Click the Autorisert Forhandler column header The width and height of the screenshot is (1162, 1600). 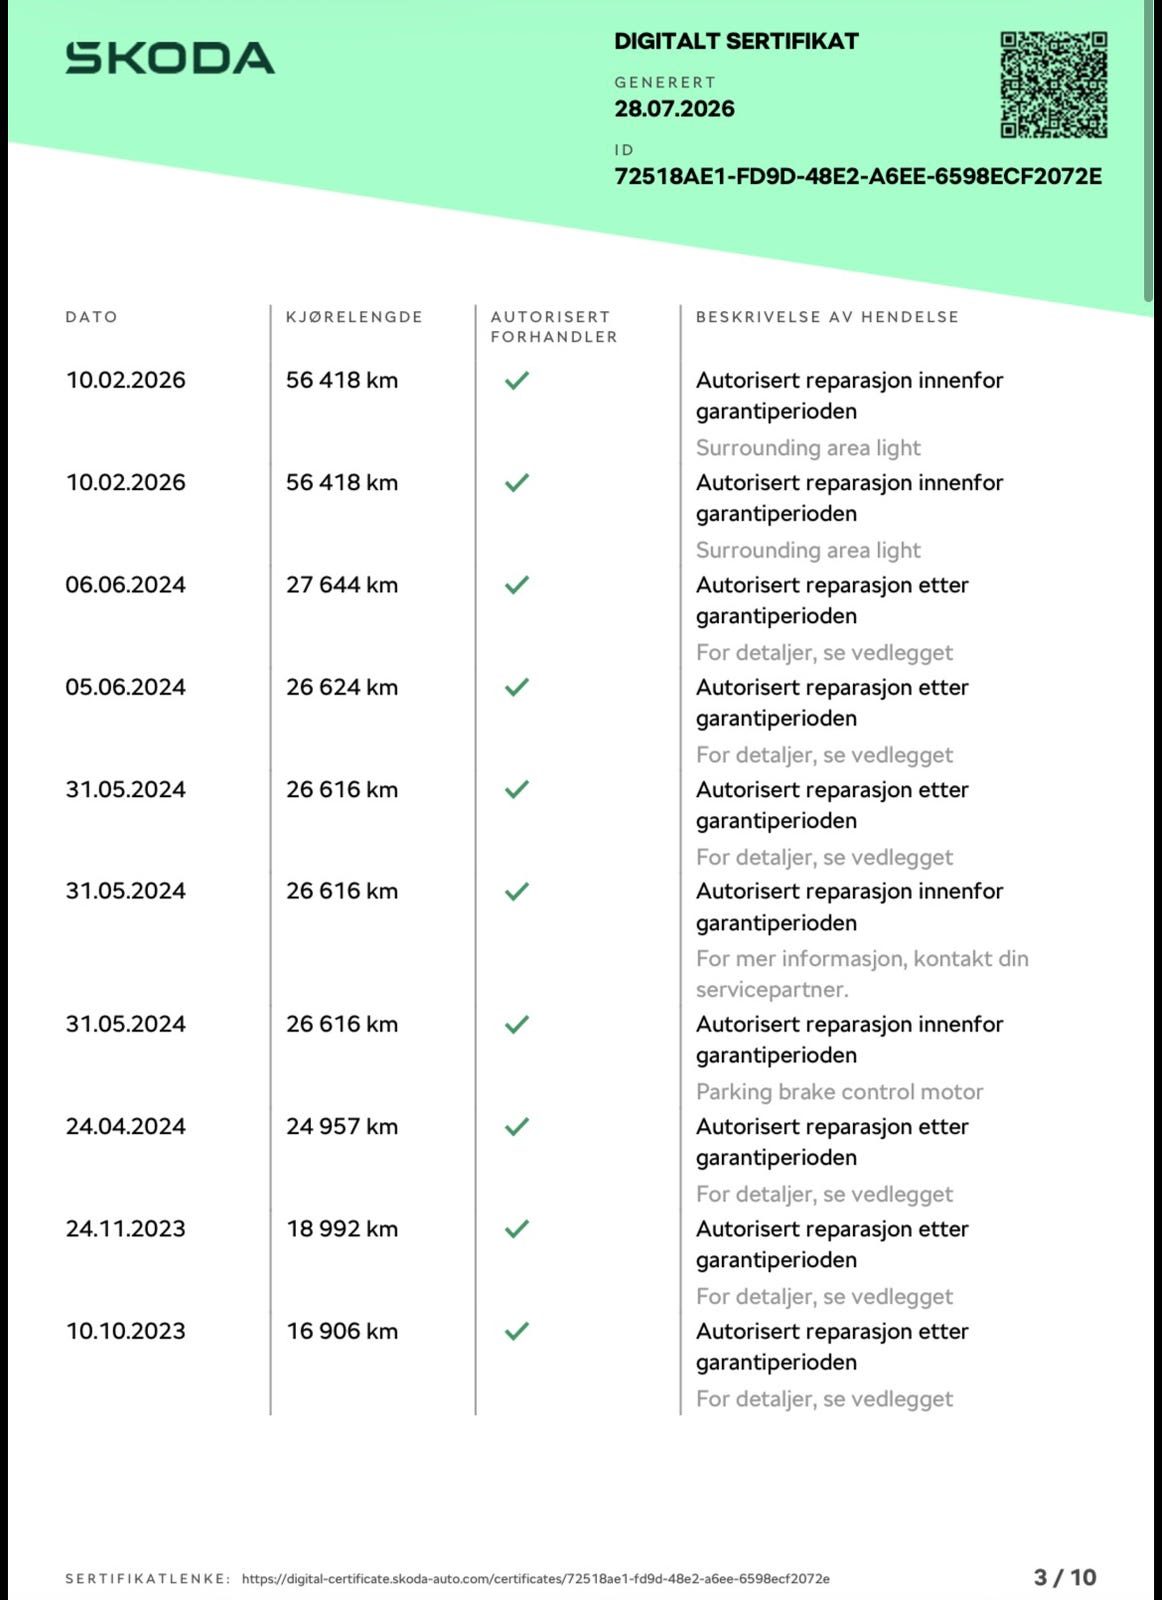coord(554,327)
